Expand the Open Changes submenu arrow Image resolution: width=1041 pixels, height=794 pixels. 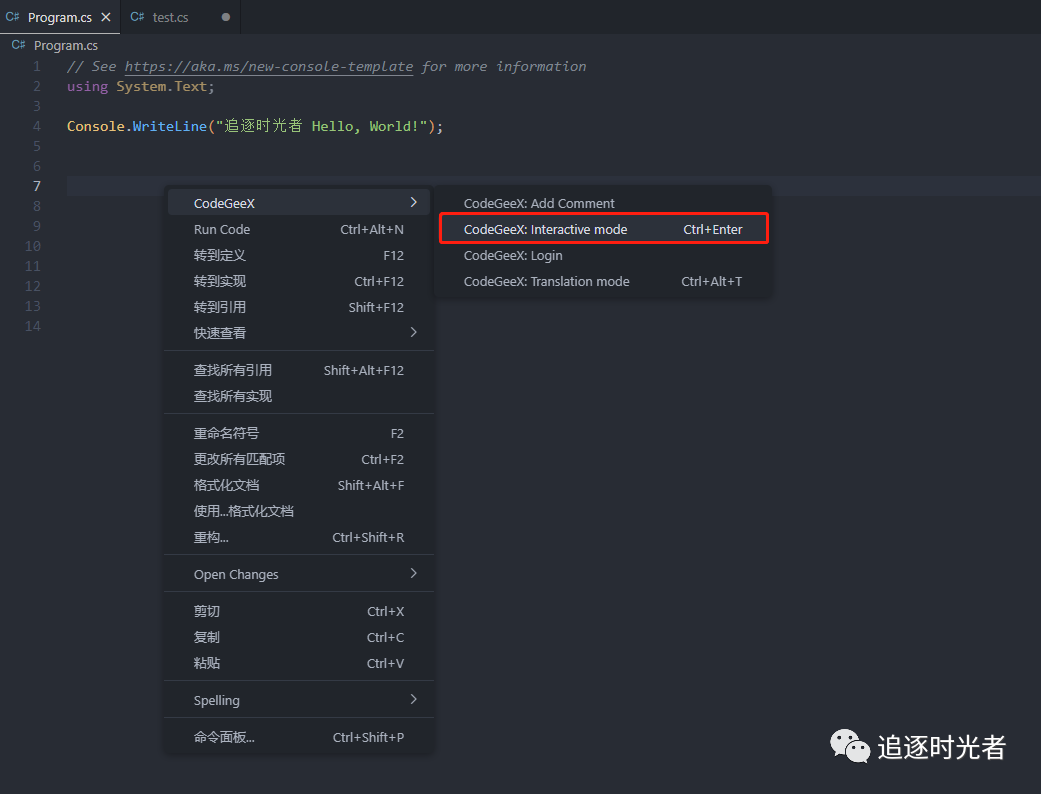tap(414, 573)
